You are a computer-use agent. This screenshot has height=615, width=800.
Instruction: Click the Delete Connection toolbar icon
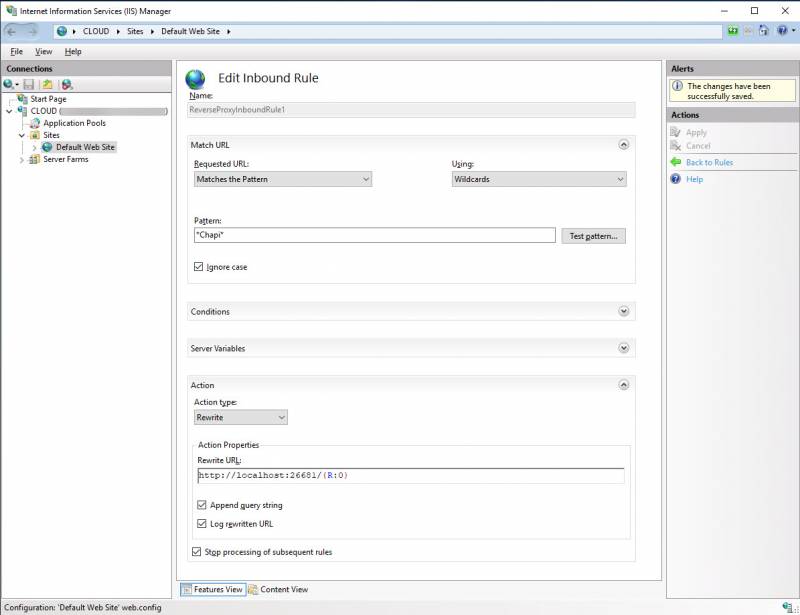click(67, 85)
